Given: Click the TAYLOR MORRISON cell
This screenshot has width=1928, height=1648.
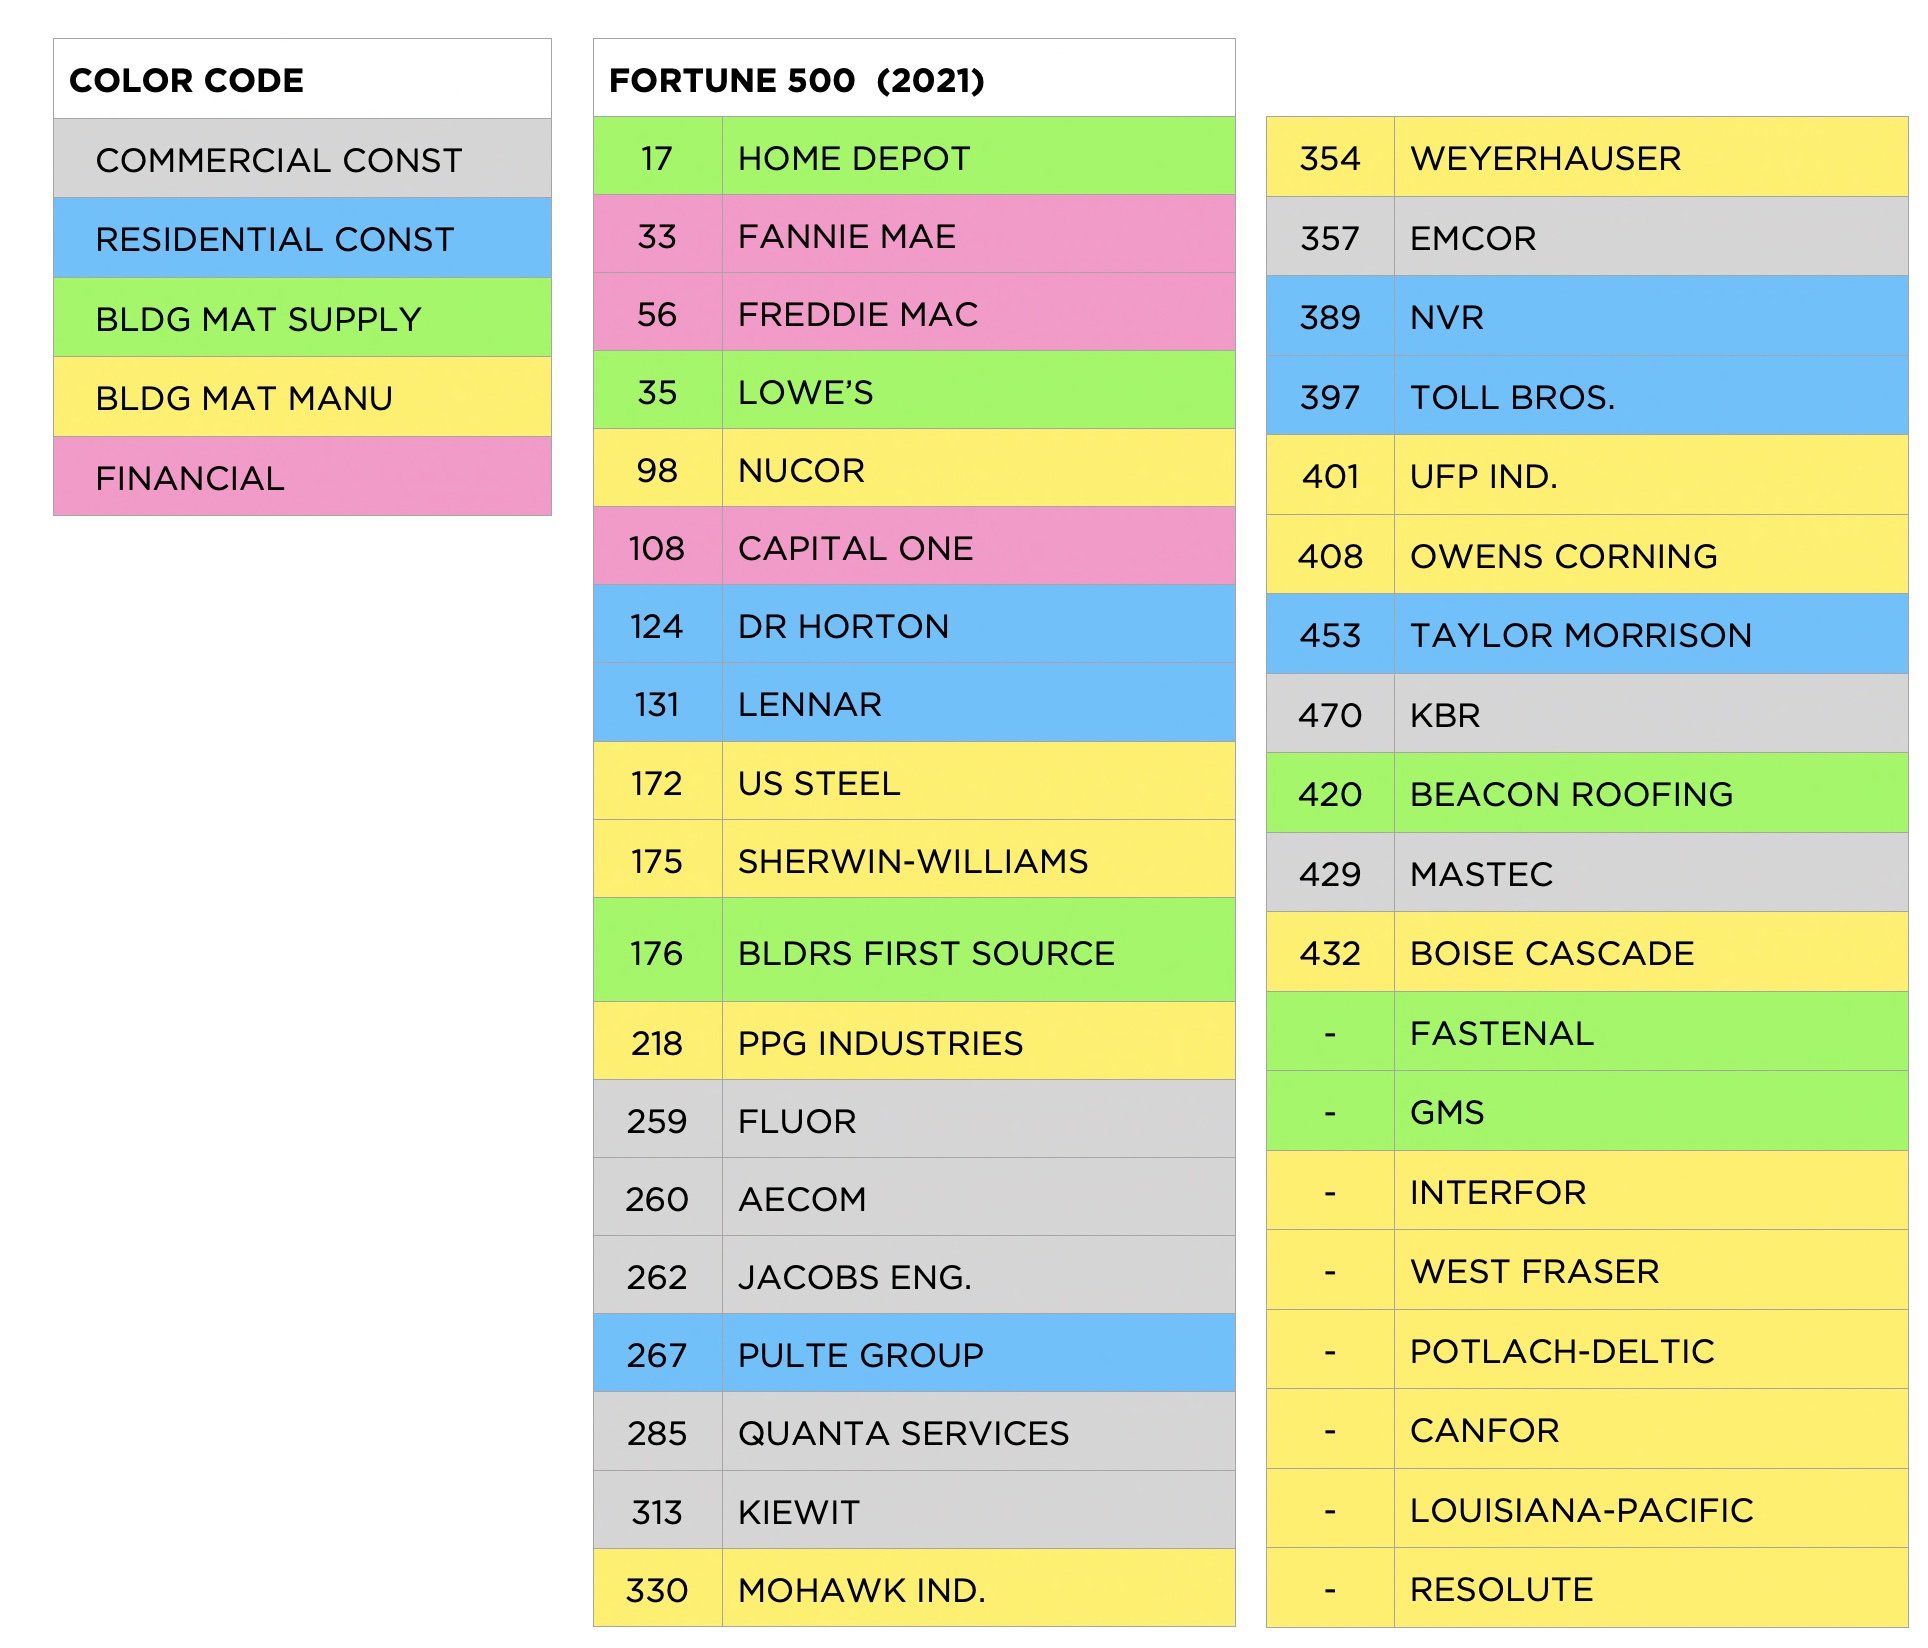Looking at the screenshot, I should click(x=1651, y=633).
